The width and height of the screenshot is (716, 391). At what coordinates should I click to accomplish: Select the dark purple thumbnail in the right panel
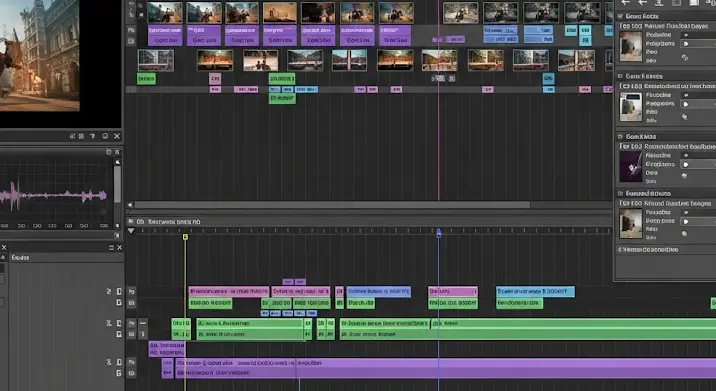631,166
